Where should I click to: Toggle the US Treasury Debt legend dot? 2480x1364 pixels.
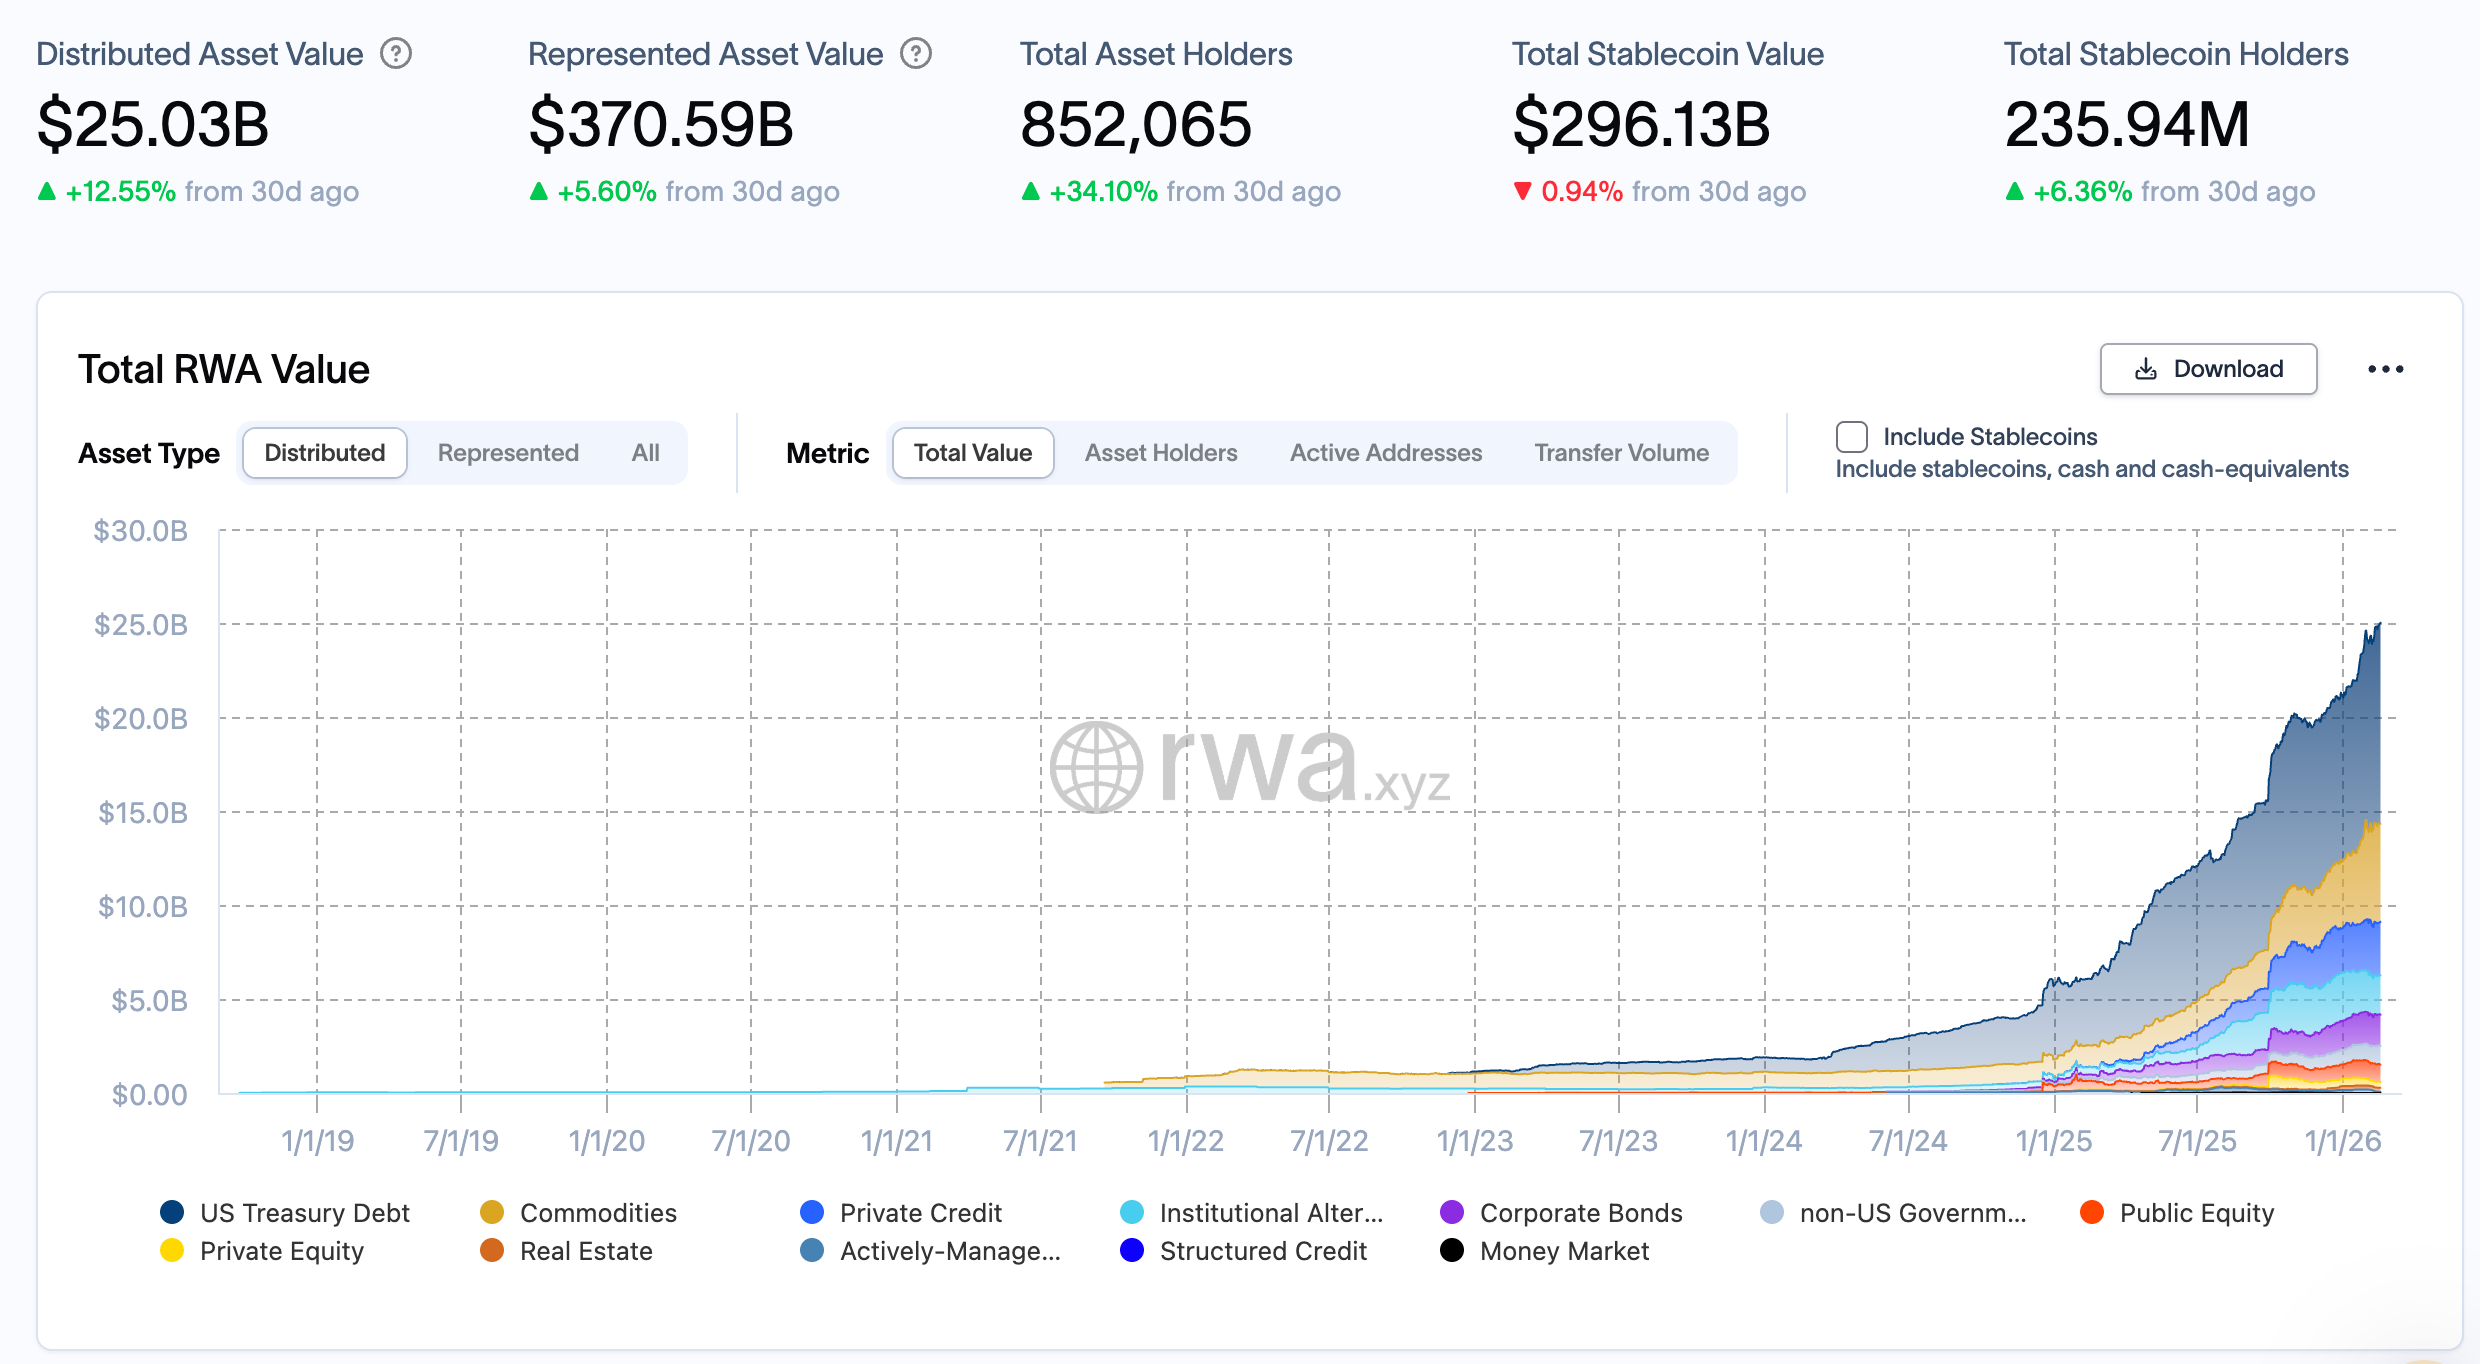172,1212
